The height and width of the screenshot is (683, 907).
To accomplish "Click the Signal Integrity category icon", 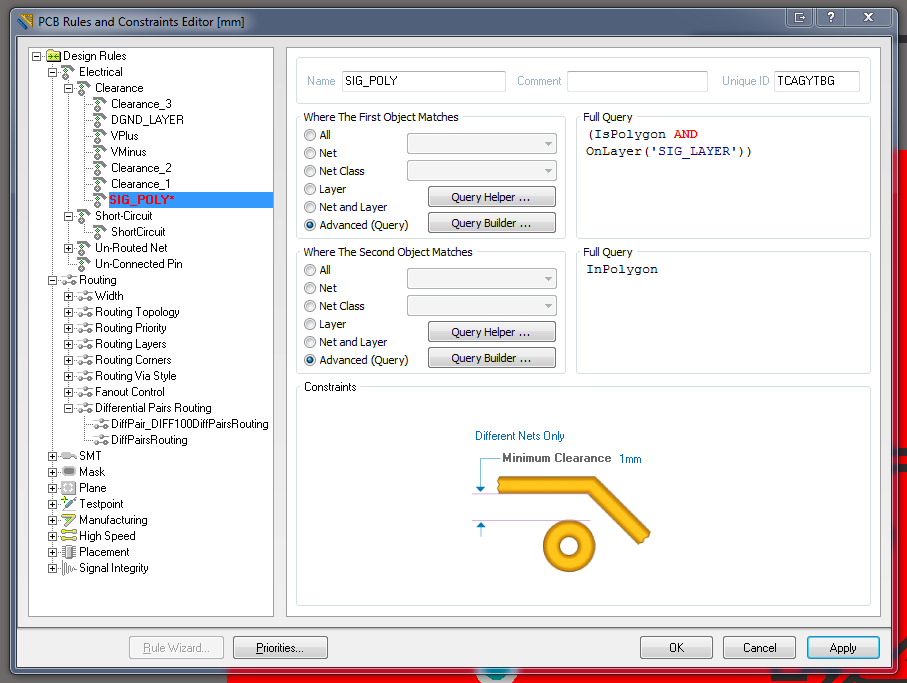I will (69, 568).
